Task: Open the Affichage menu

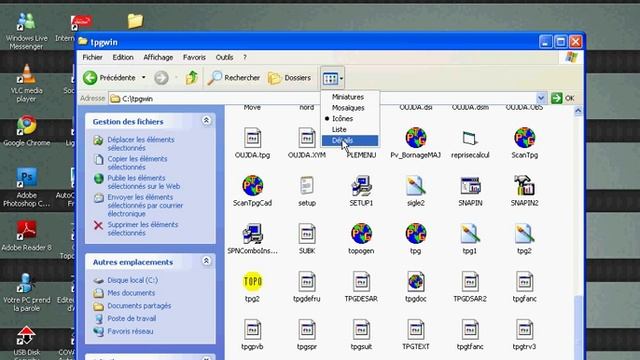Action: pyautogui.click(x=158, y=57)
